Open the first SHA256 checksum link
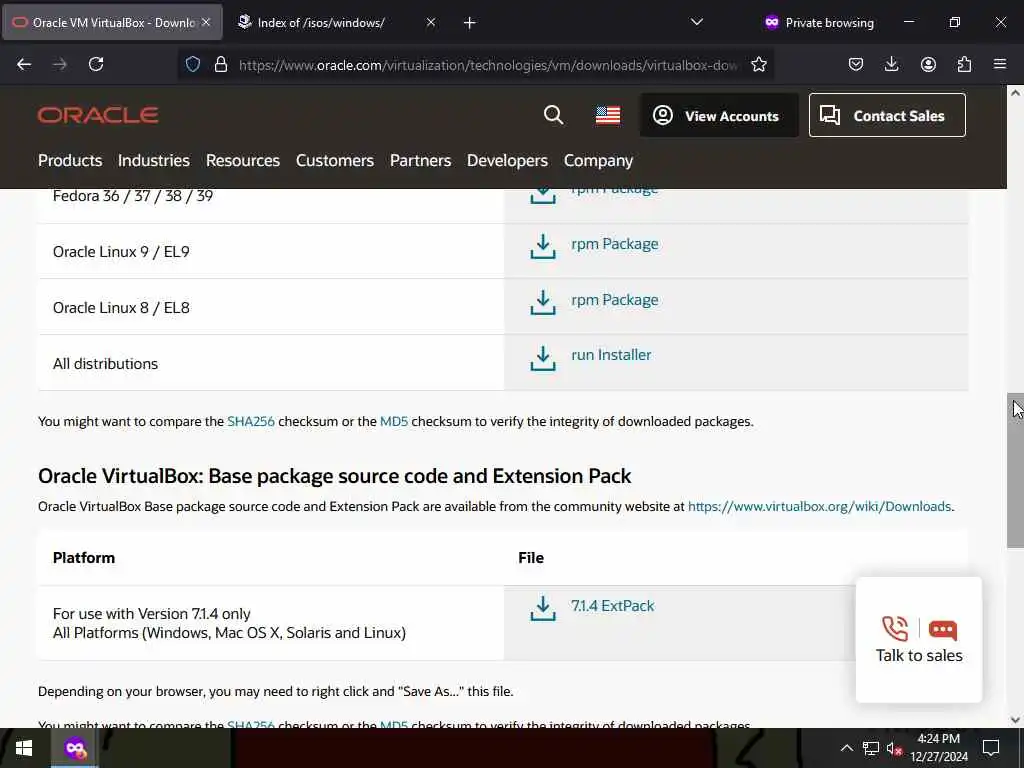This screenshot has width=1024, height=768. pos(251,422)
